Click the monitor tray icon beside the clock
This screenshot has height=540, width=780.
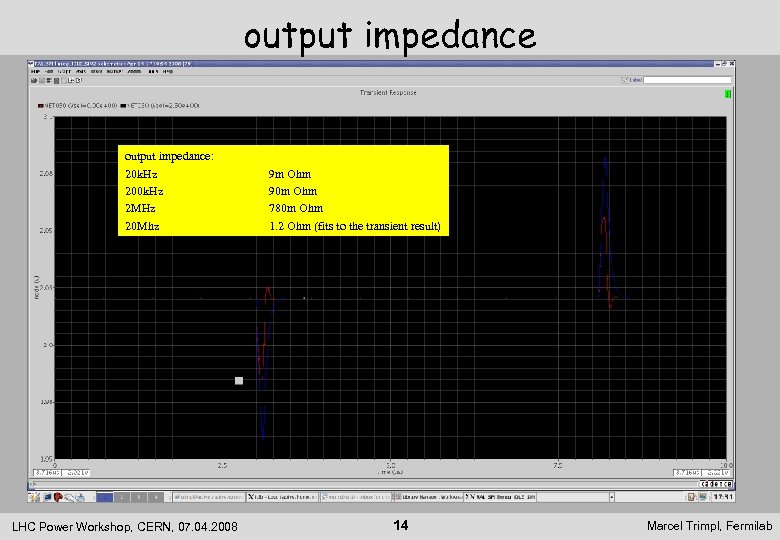[x=703, y=497]
